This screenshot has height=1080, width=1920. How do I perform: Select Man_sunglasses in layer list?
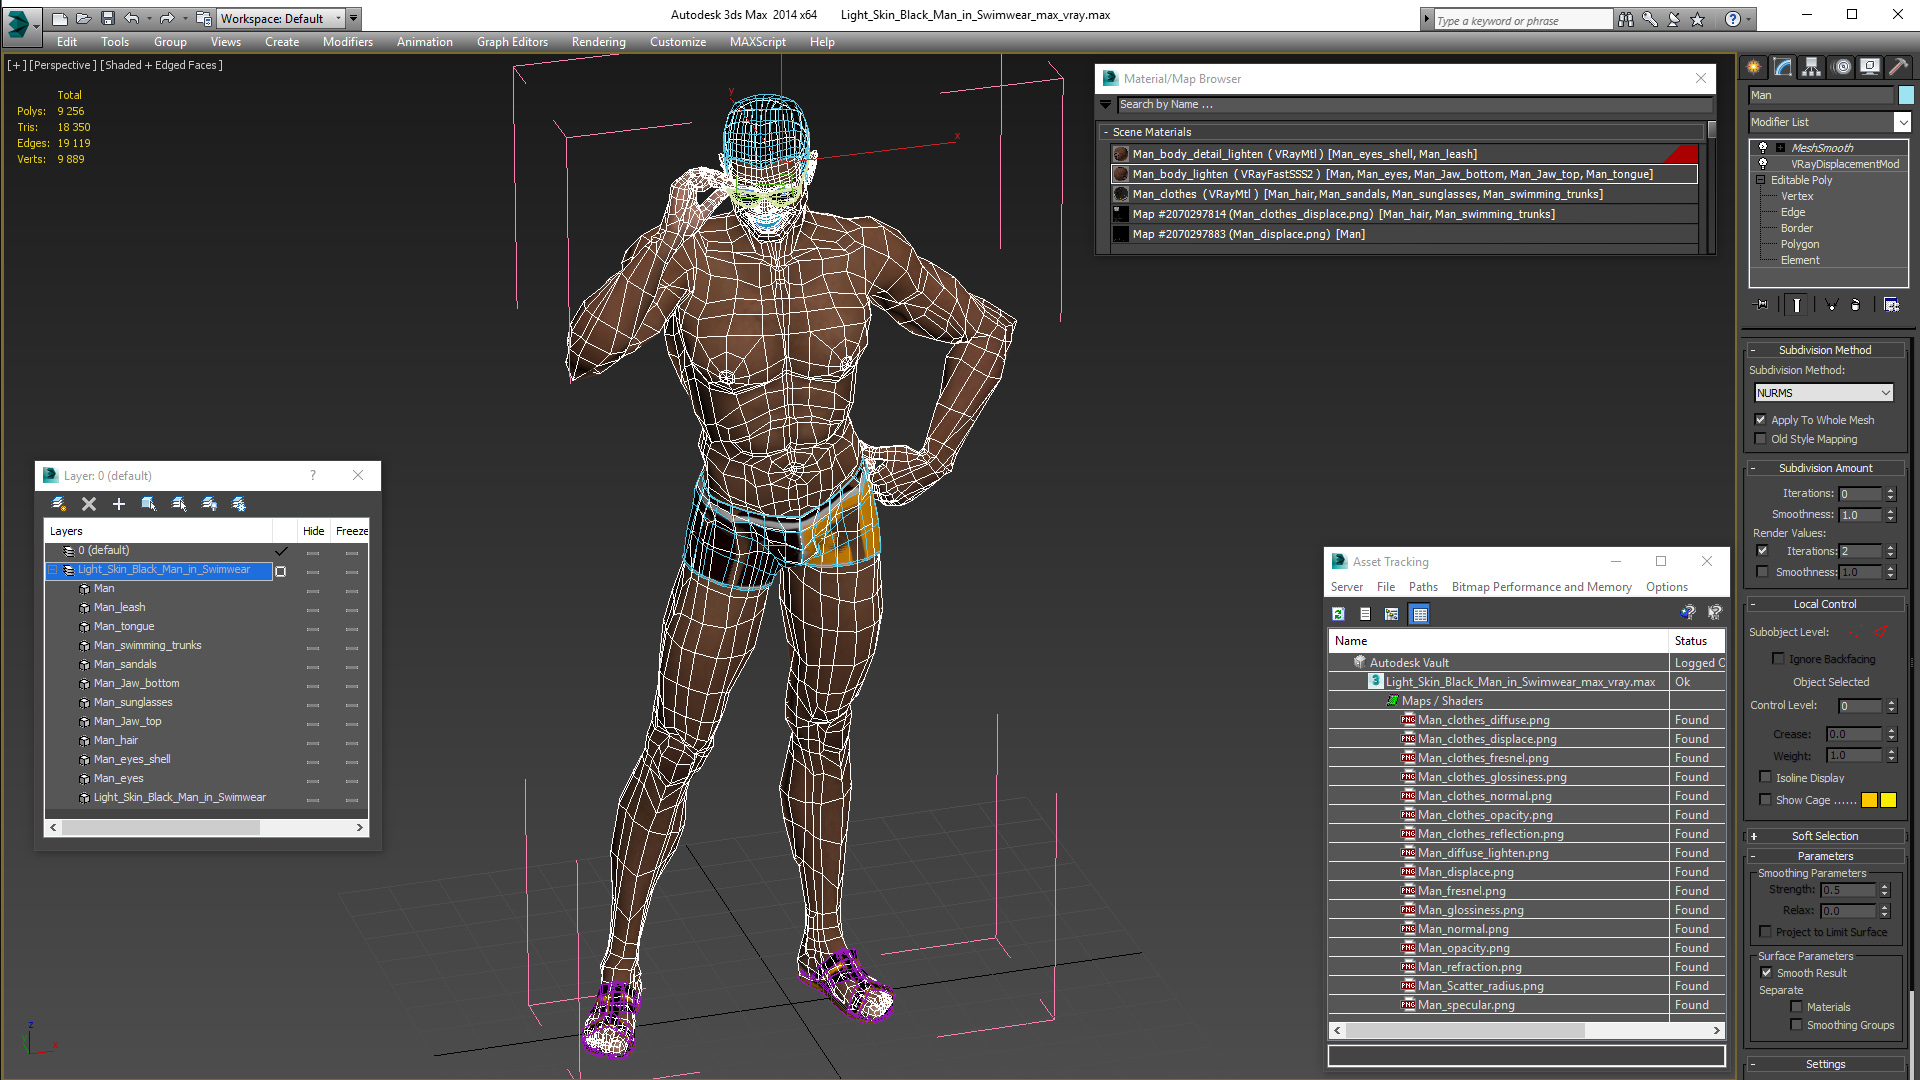point(133,702)
